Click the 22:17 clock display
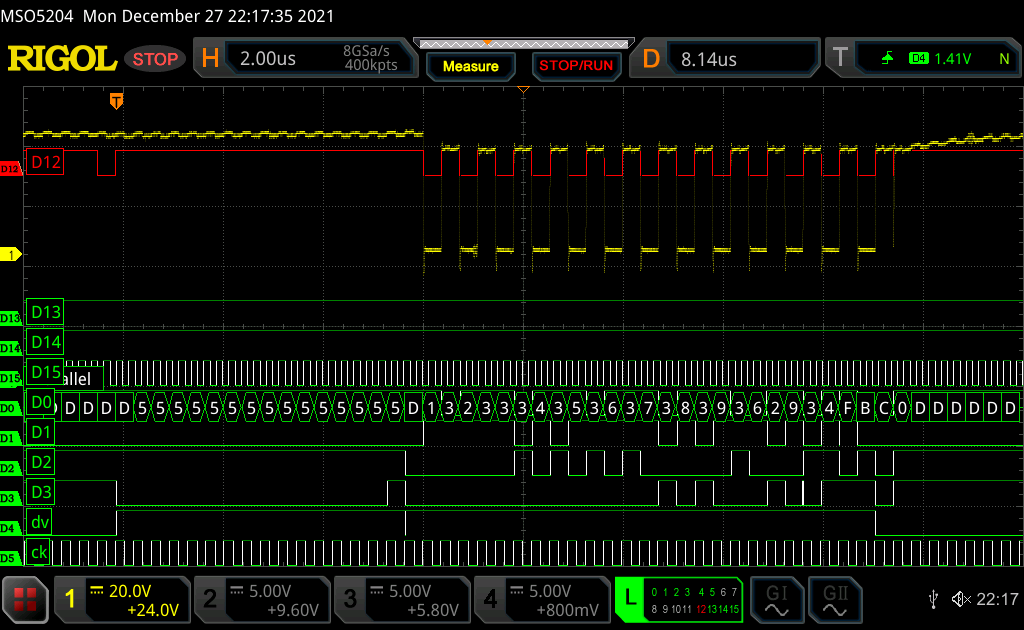The width and height of the screenshot is (1024, 630). tap(997, 599)
